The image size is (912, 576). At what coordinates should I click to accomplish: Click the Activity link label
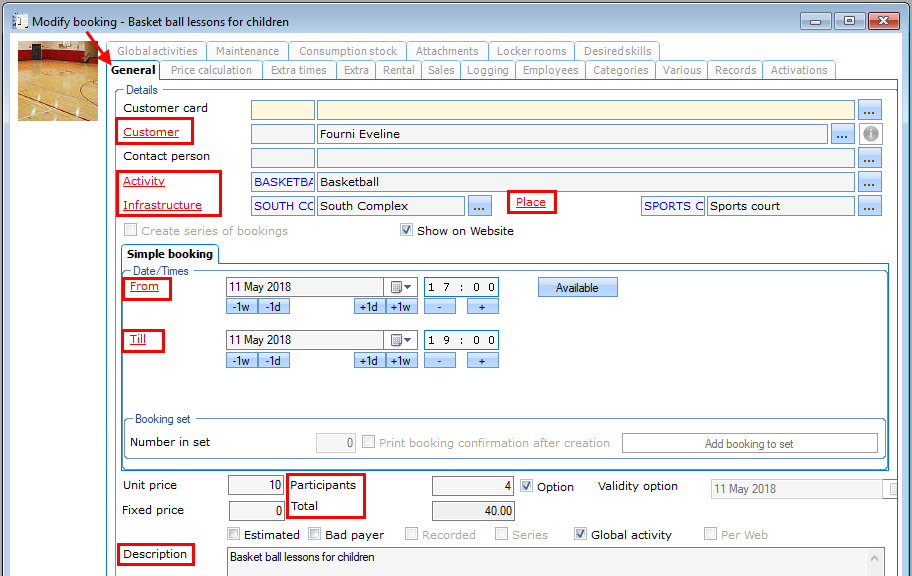(144, 181)
